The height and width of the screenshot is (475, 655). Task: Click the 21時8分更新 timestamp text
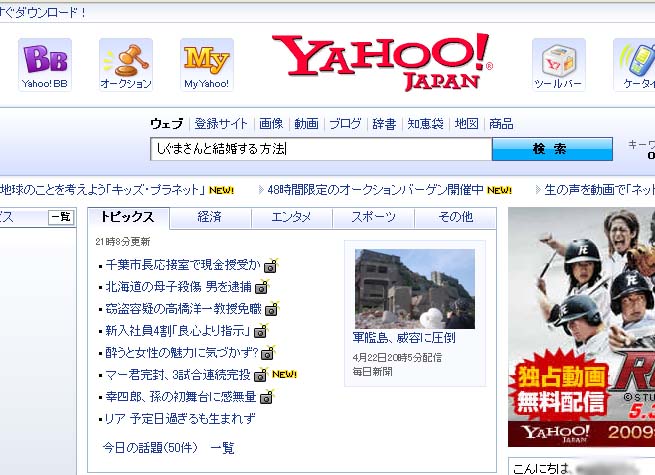tap(123, 242)
